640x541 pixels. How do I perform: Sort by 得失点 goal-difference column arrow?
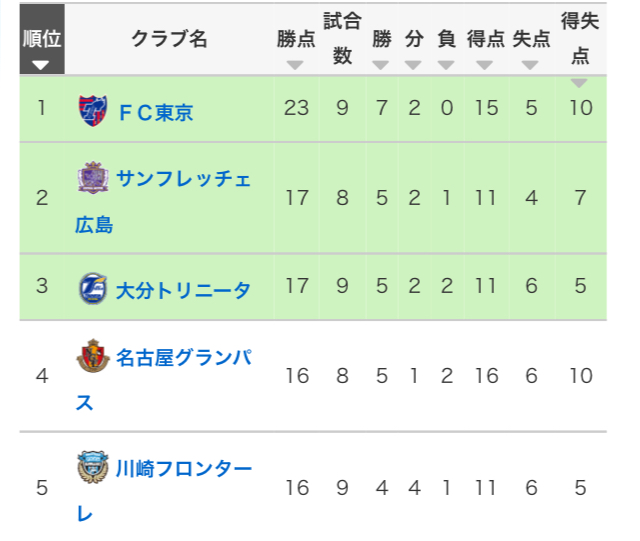579,83
